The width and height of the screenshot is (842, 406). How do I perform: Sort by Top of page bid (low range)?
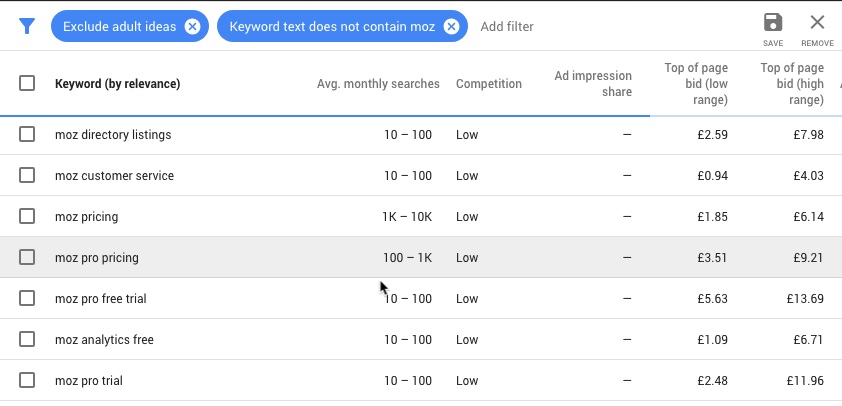coord(696,84)
